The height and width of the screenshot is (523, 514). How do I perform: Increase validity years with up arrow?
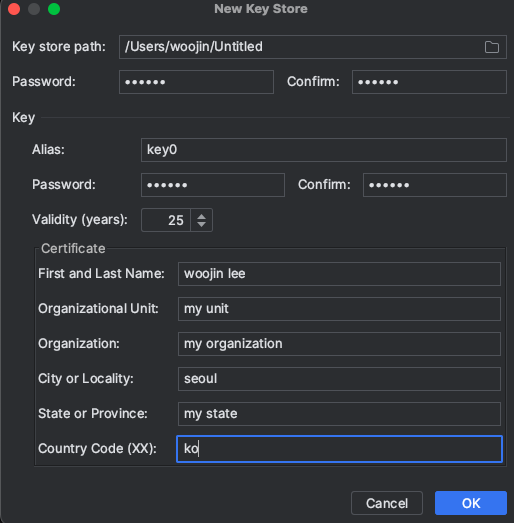point(201,216)
